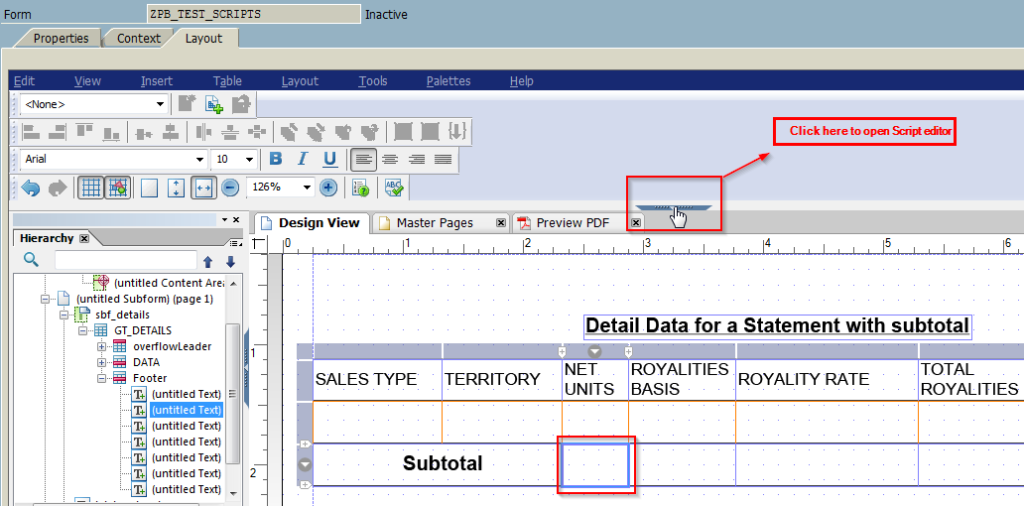The width and height of the screenshot is (1024, 506).
Task: Switch zoom to actual size
Action: pos(150,188)
